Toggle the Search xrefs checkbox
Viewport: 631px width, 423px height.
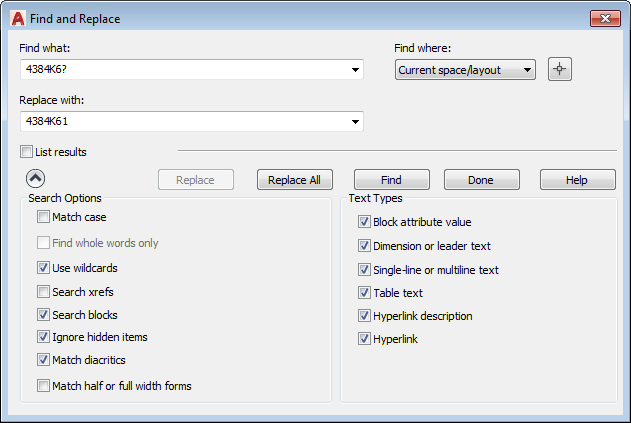[43, 292]
